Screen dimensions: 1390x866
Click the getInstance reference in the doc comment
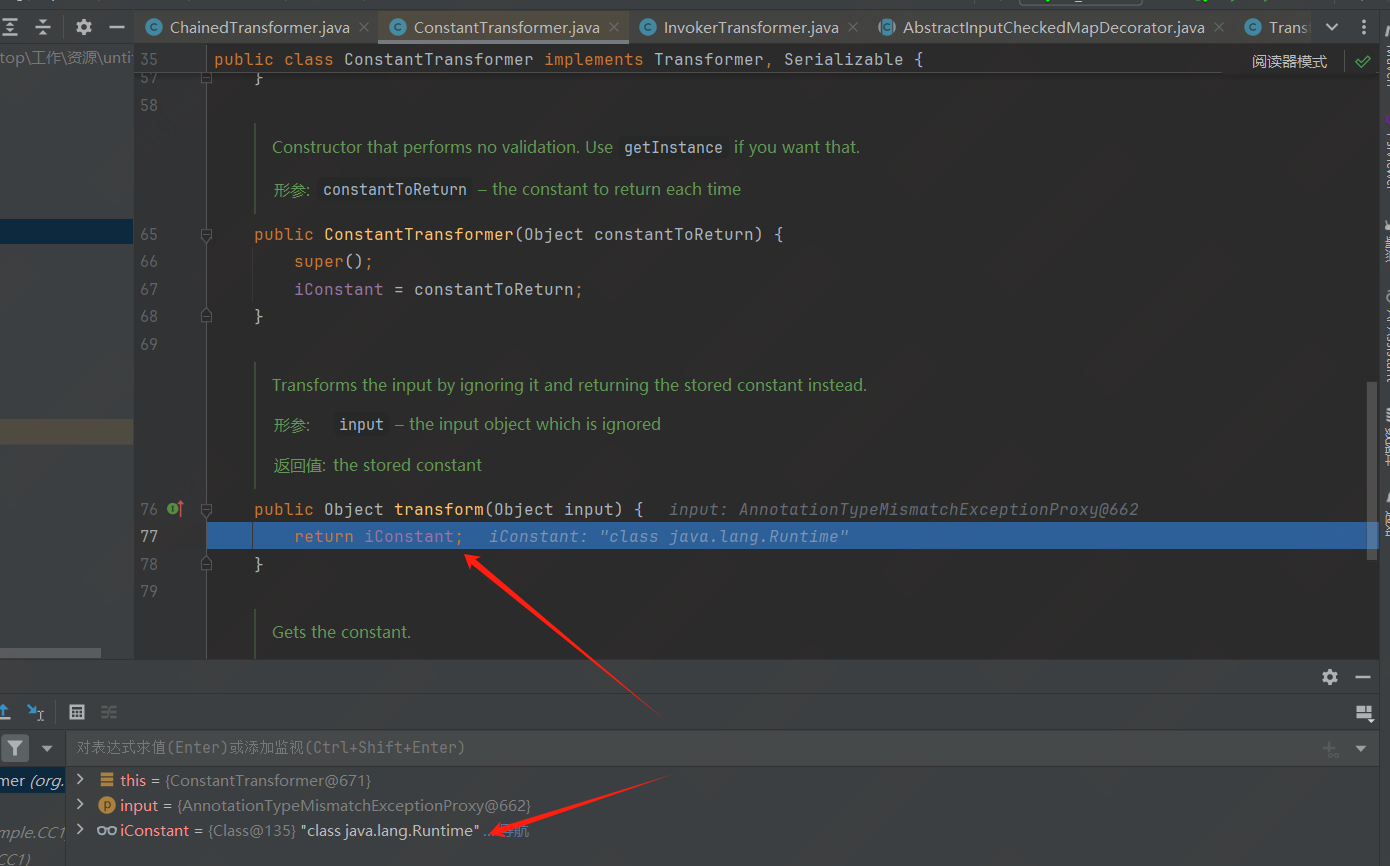[x=673, y=148]
